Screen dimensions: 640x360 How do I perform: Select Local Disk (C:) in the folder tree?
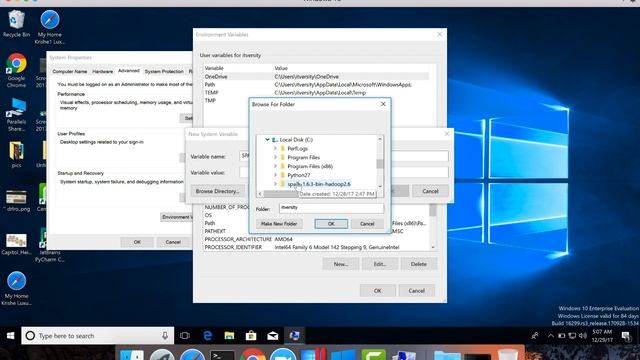point(296,140)
